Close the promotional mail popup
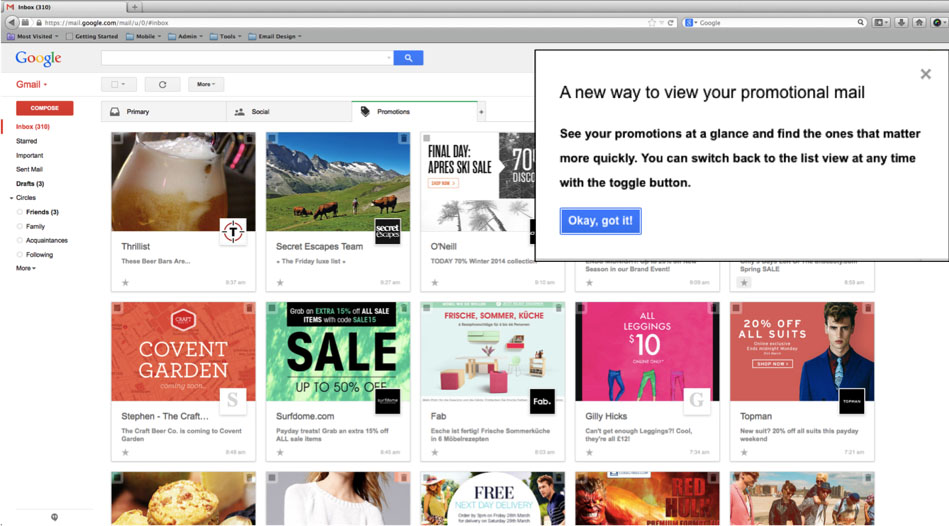Screen dimensions: 949x526 point(925,74)
